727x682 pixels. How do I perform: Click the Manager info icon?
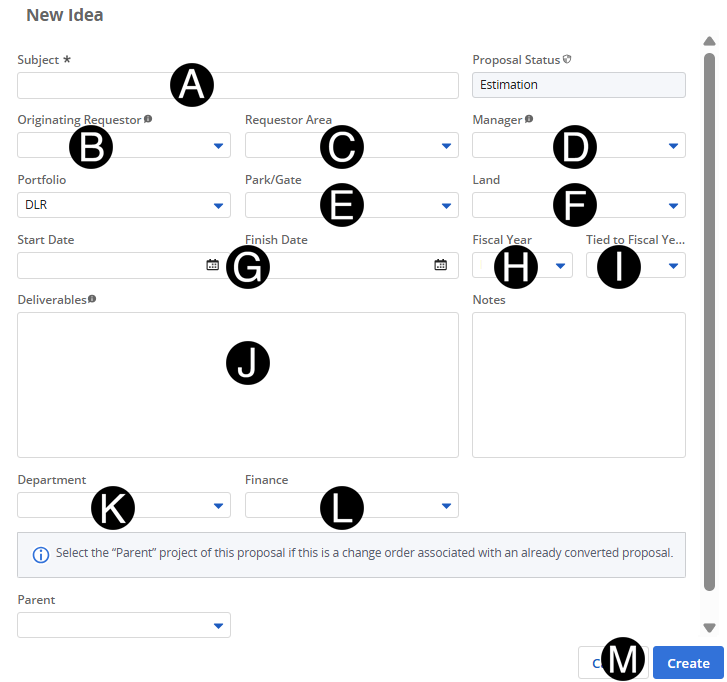coord(529,119)
